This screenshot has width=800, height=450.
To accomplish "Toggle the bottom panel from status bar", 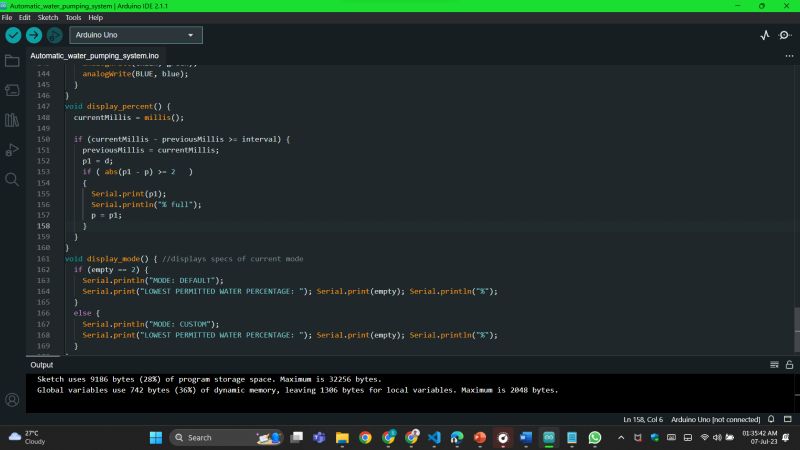I will 788,419.
